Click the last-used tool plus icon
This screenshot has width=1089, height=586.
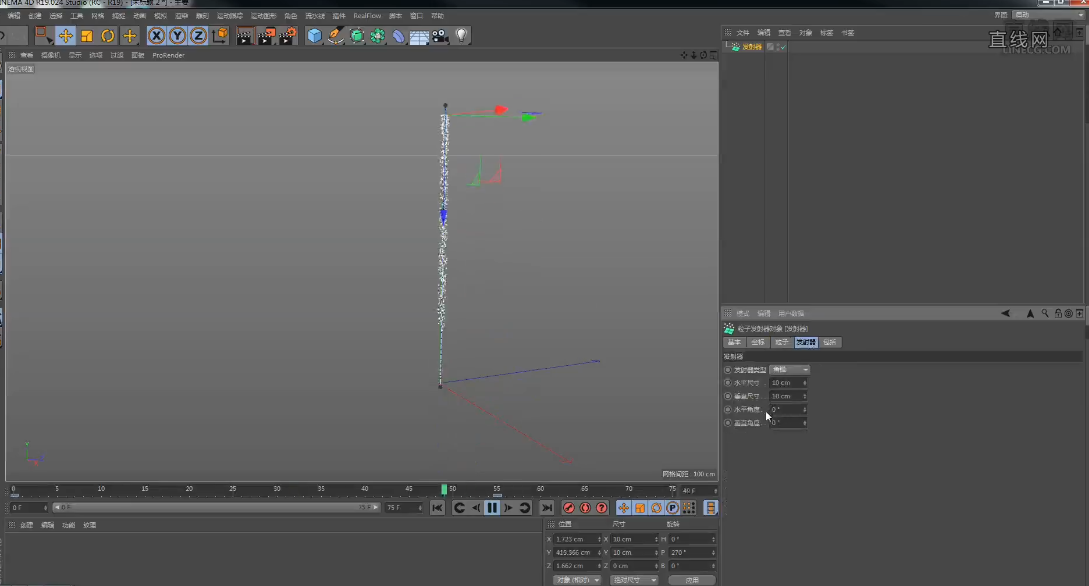click(129, 35)
